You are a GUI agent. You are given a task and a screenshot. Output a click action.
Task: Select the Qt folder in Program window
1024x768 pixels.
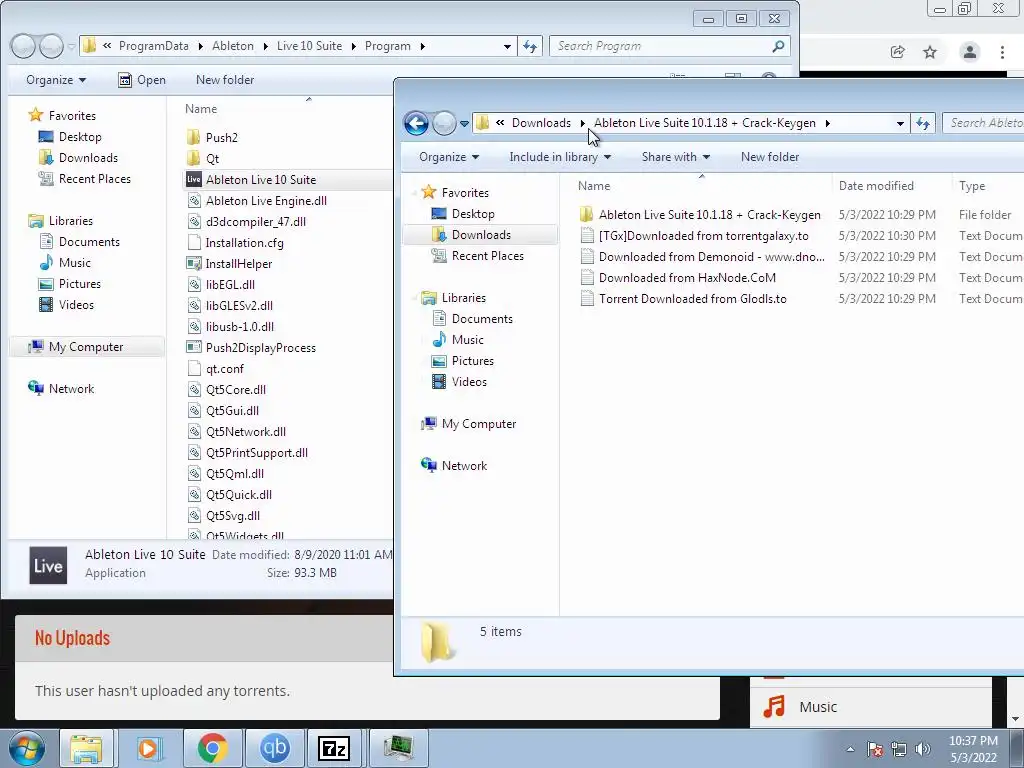point(203,158)
